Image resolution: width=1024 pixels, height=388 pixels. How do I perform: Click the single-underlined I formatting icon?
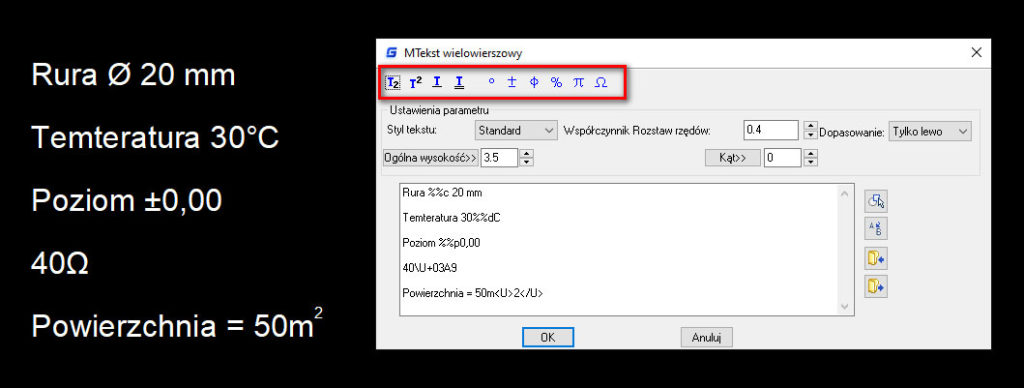click(437, 82)
